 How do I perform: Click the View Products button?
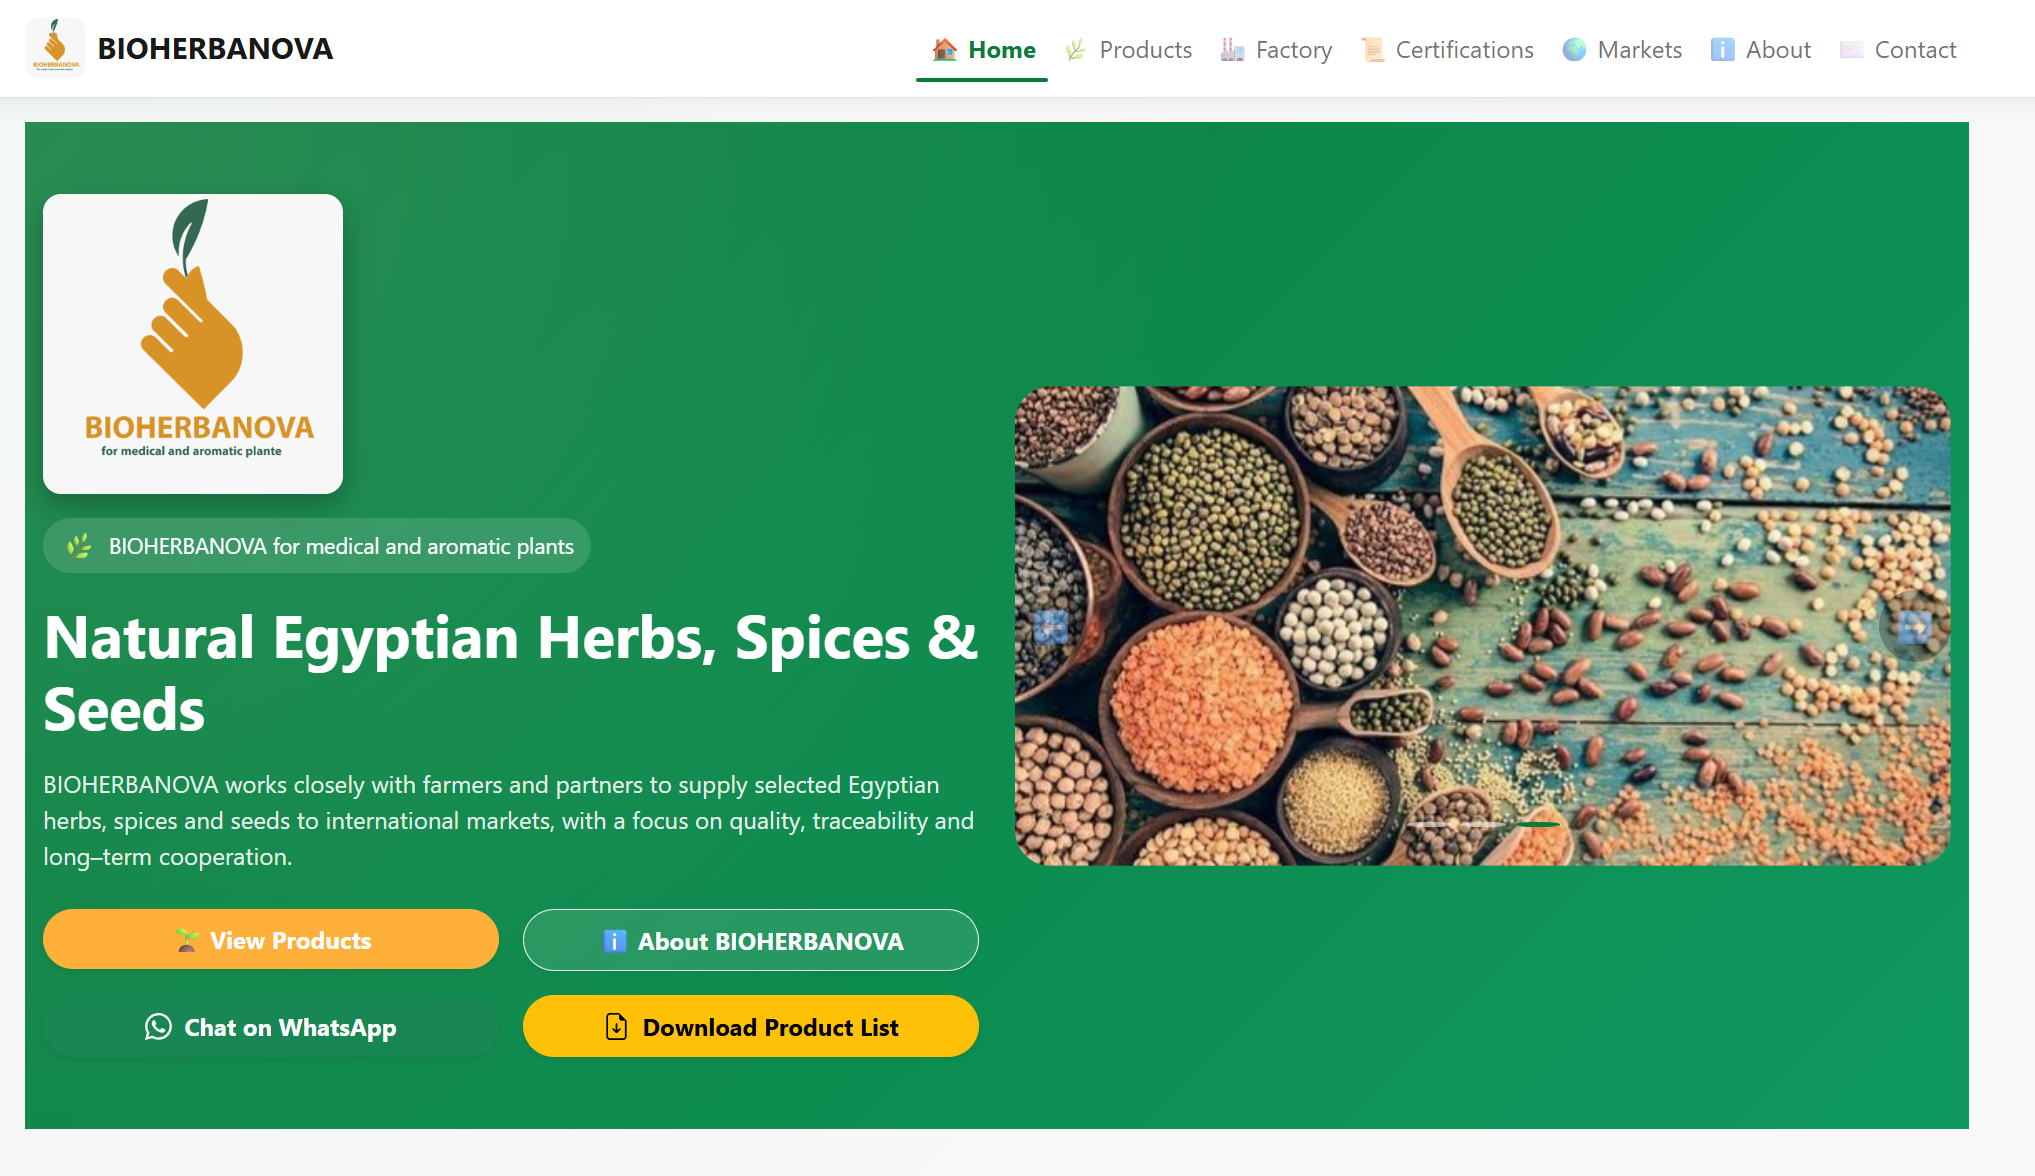(271, 940)
